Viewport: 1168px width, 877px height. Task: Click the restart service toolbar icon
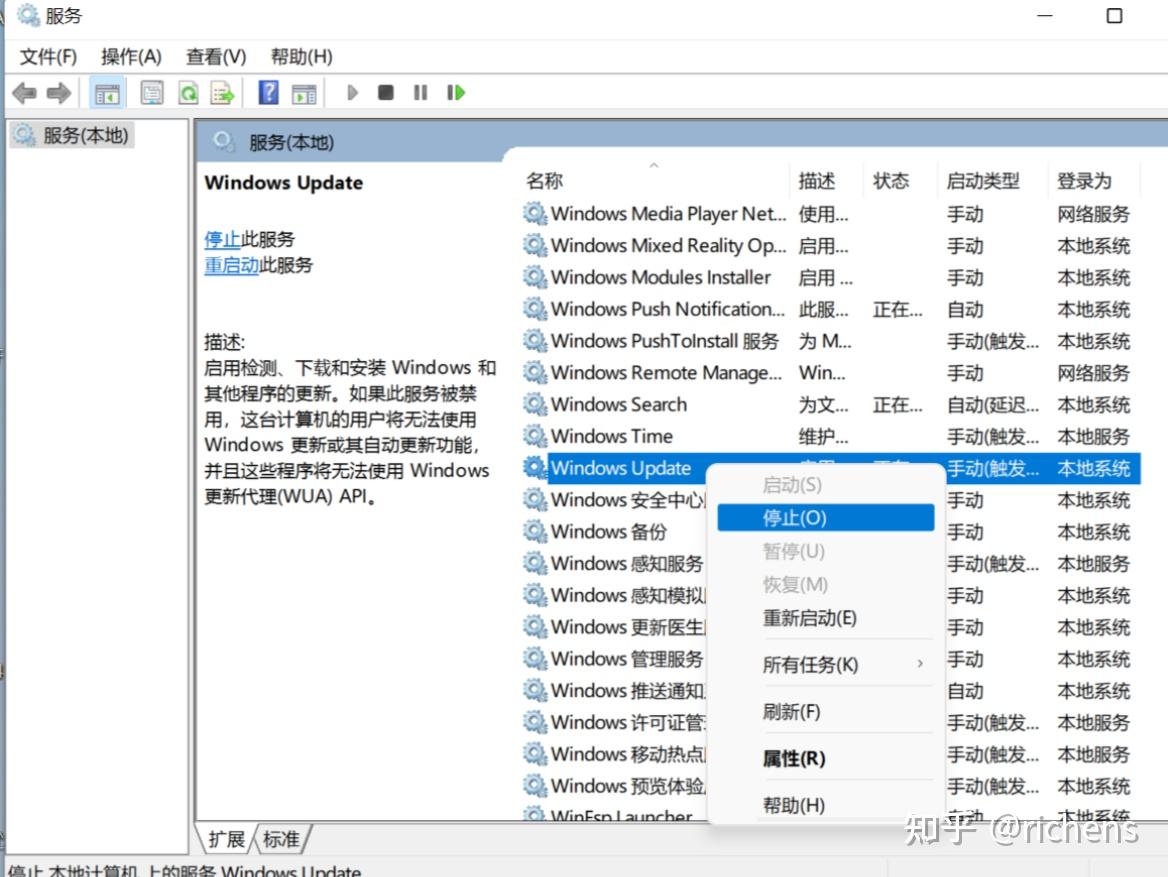pos(456,92)
